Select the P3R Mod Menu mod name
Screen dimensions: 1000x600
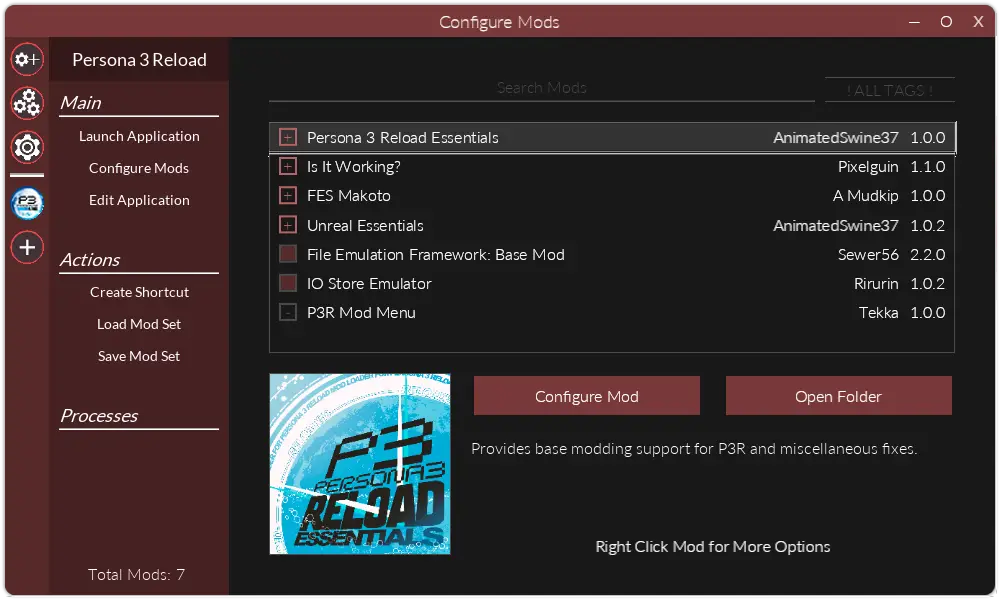(x=361, y=312)
